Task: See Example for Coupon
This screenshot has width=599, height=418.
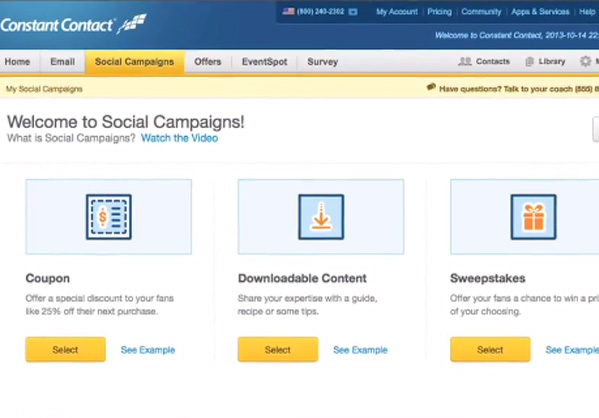Action: [148, 350]
